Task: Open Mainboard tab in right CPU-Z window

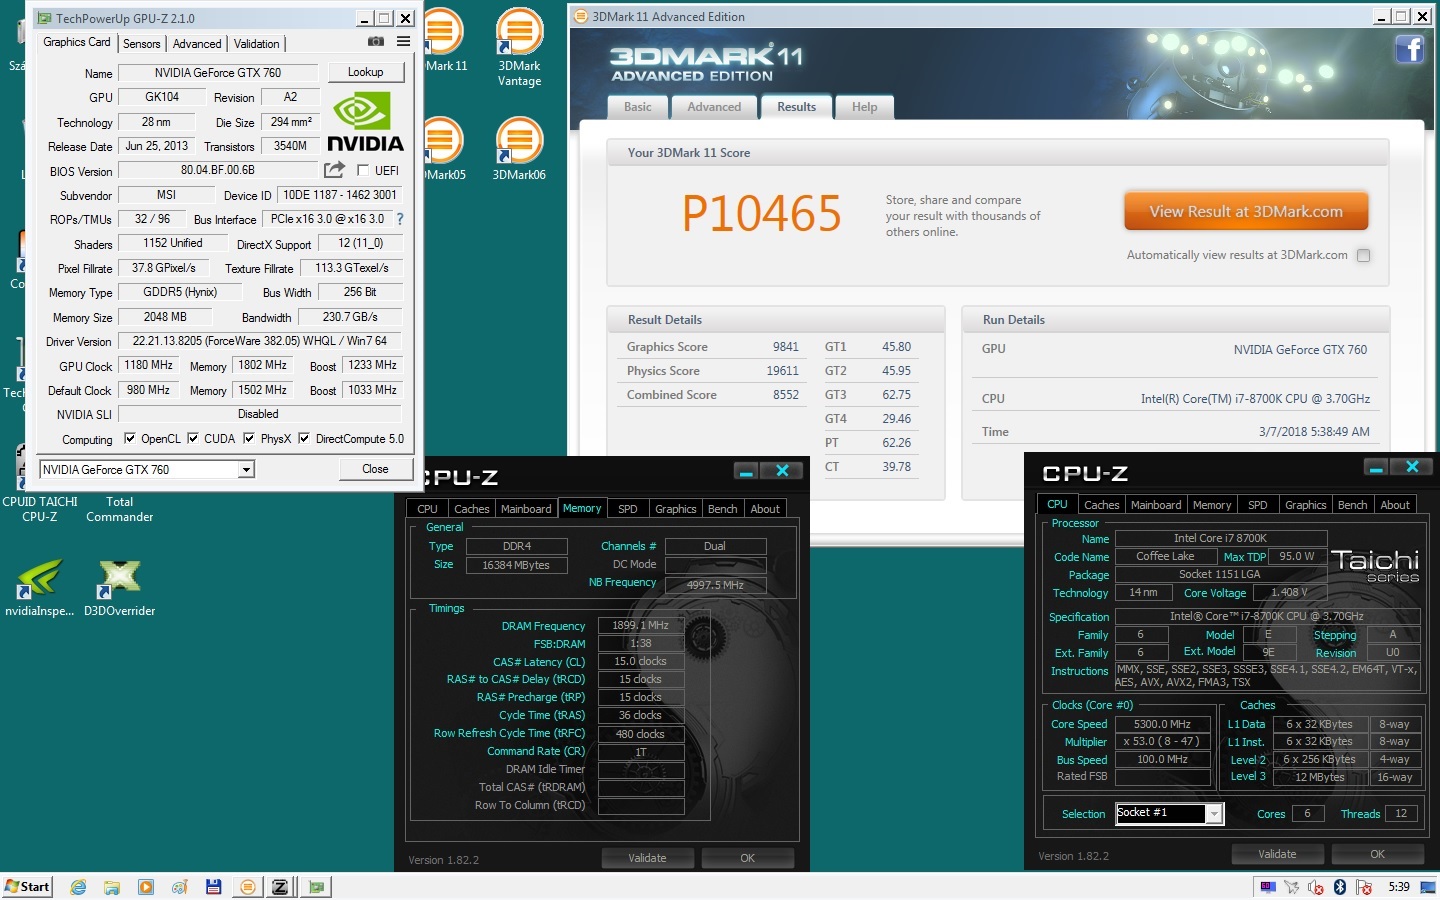Action: coord(1156,505)
